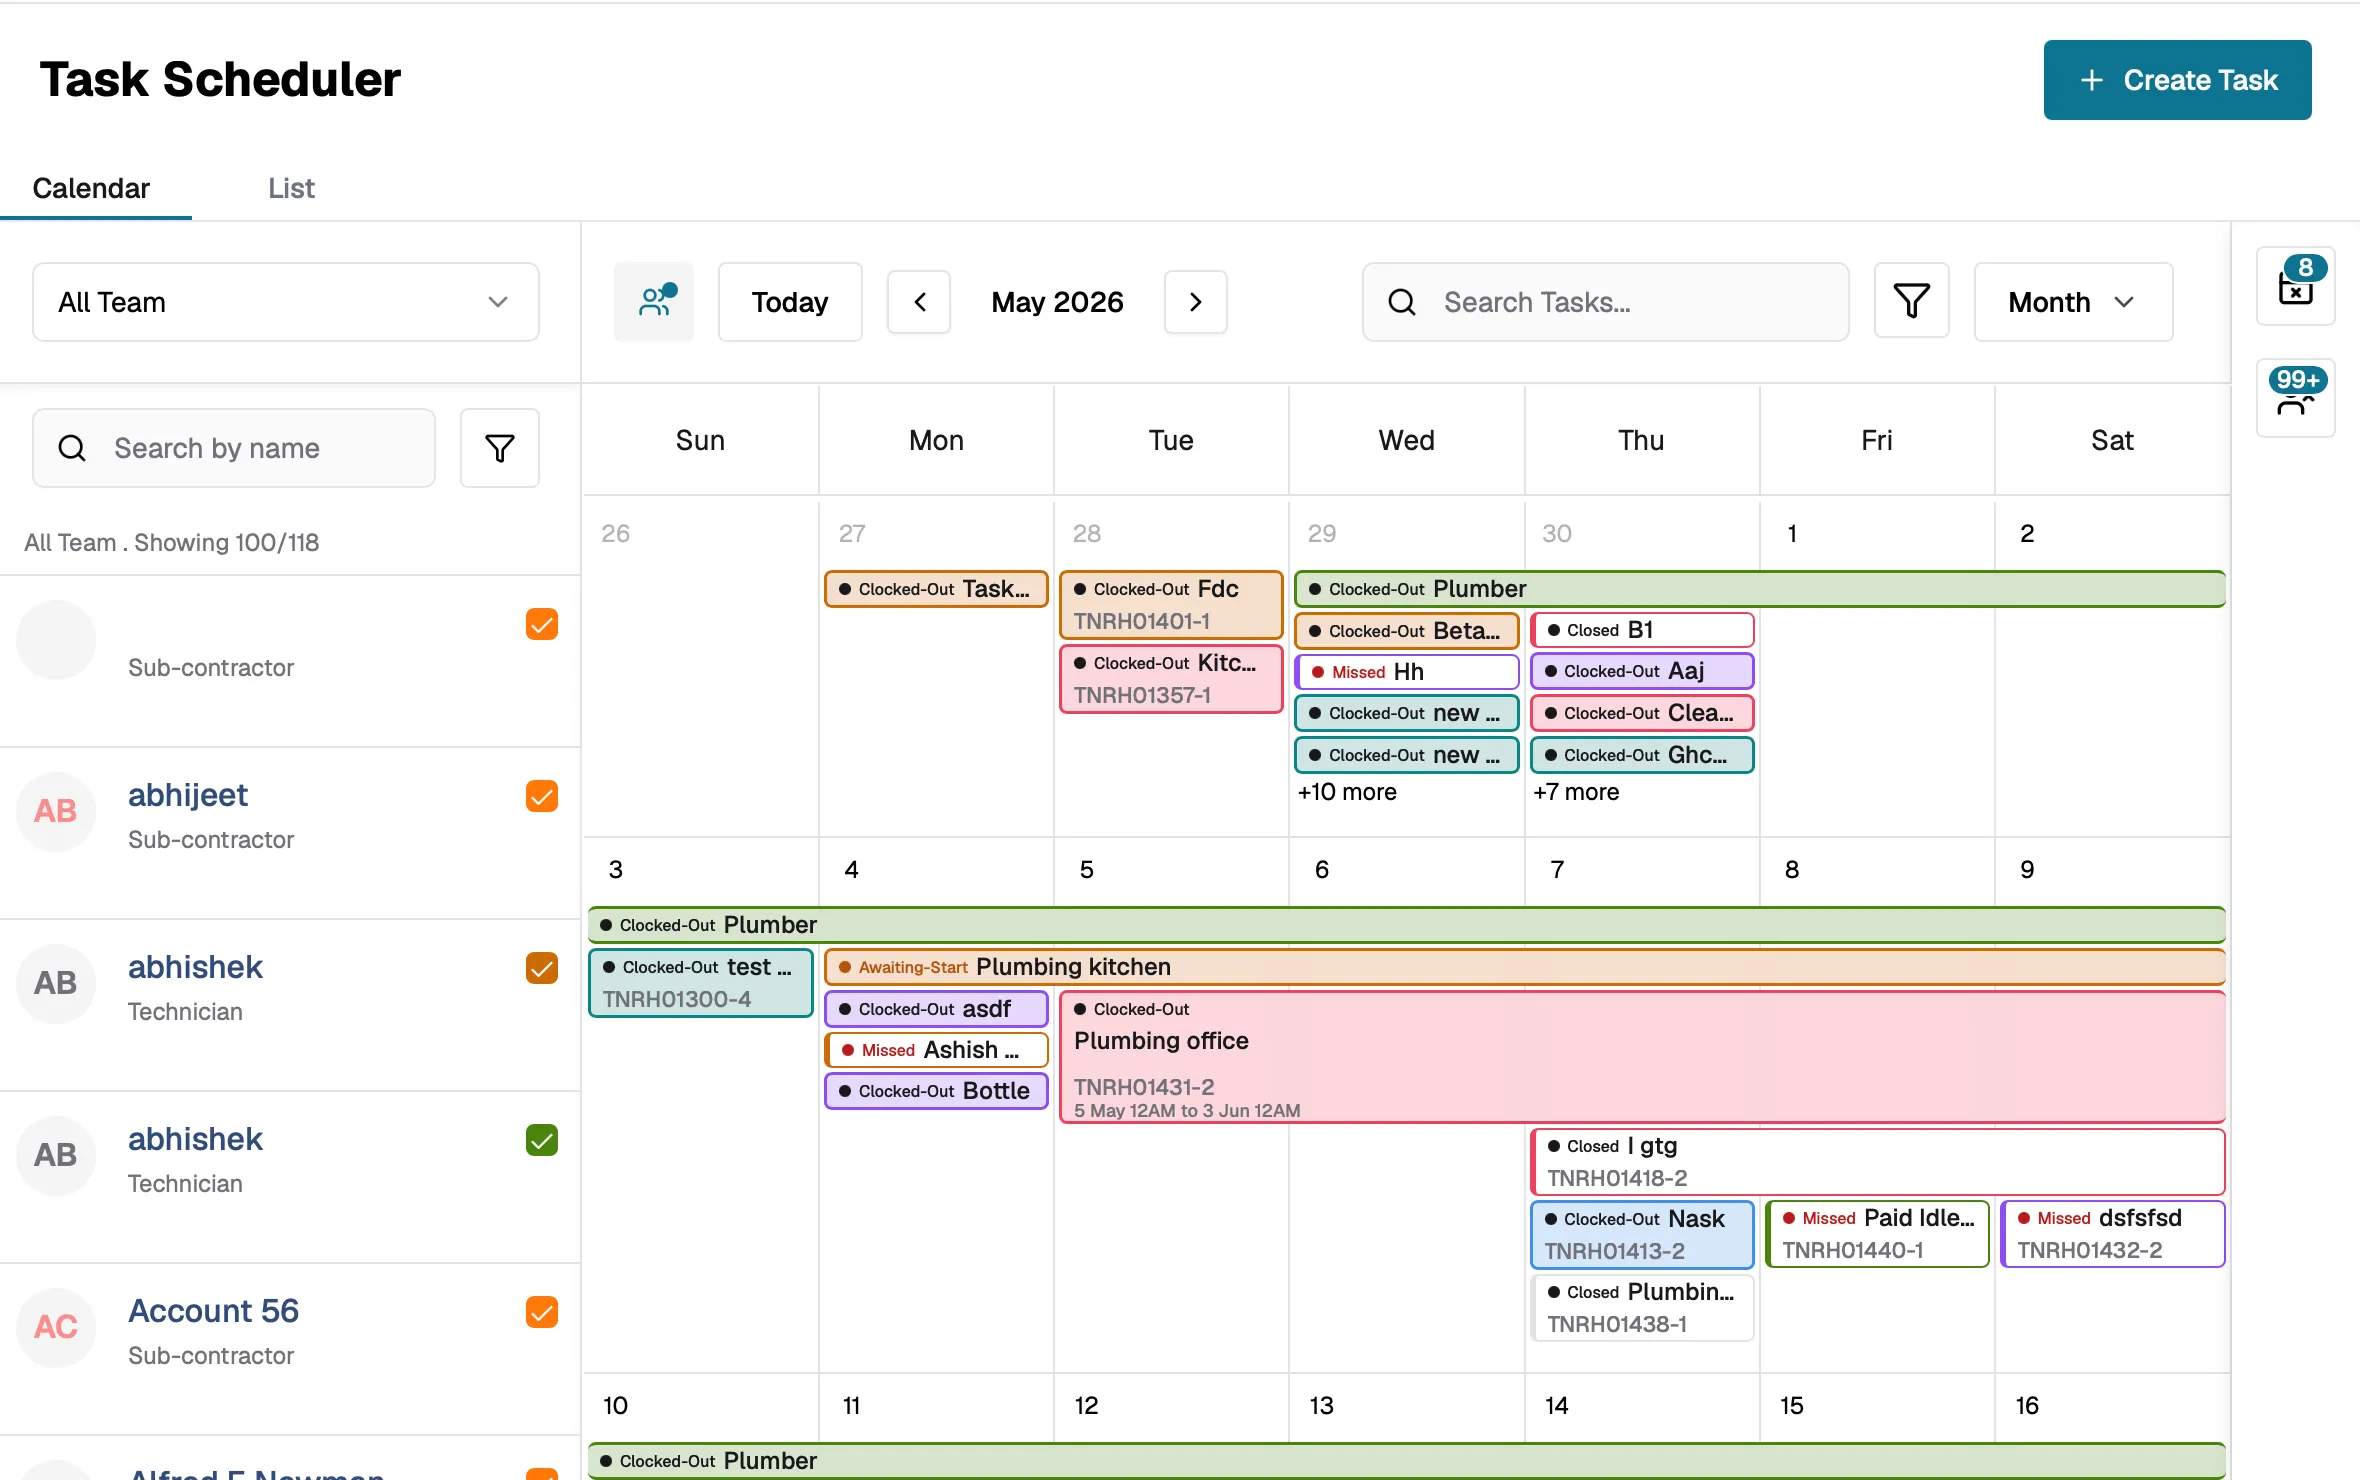
Task: Open Closed B1 task
Action: point(1642,630)
